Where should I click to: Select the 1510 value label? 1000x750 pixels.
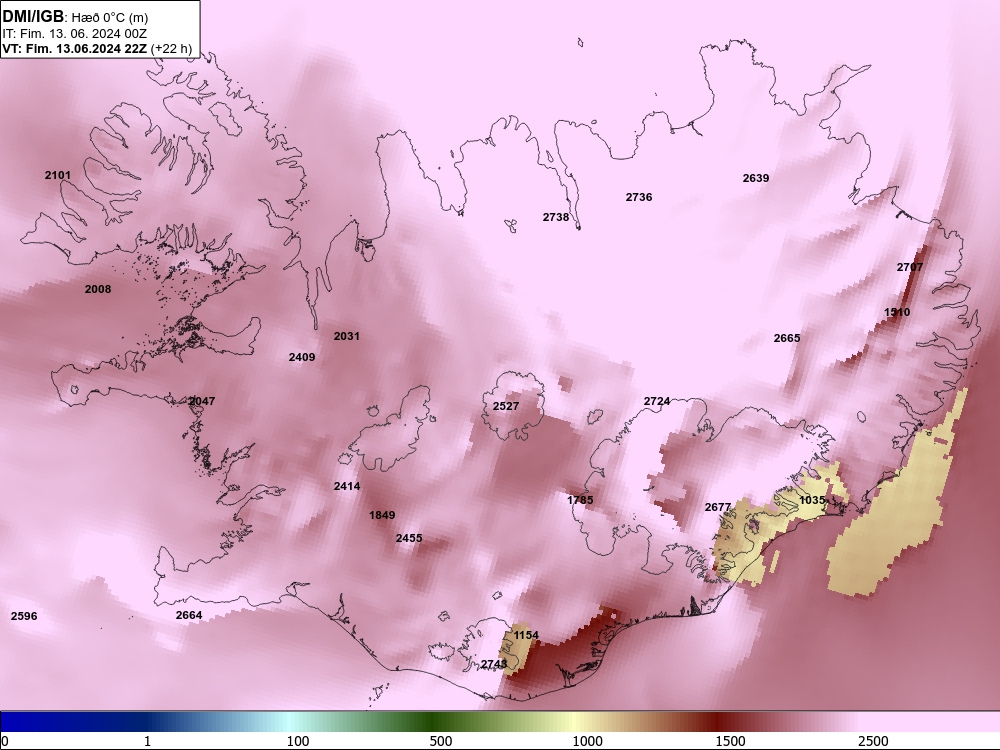[897, 312]
